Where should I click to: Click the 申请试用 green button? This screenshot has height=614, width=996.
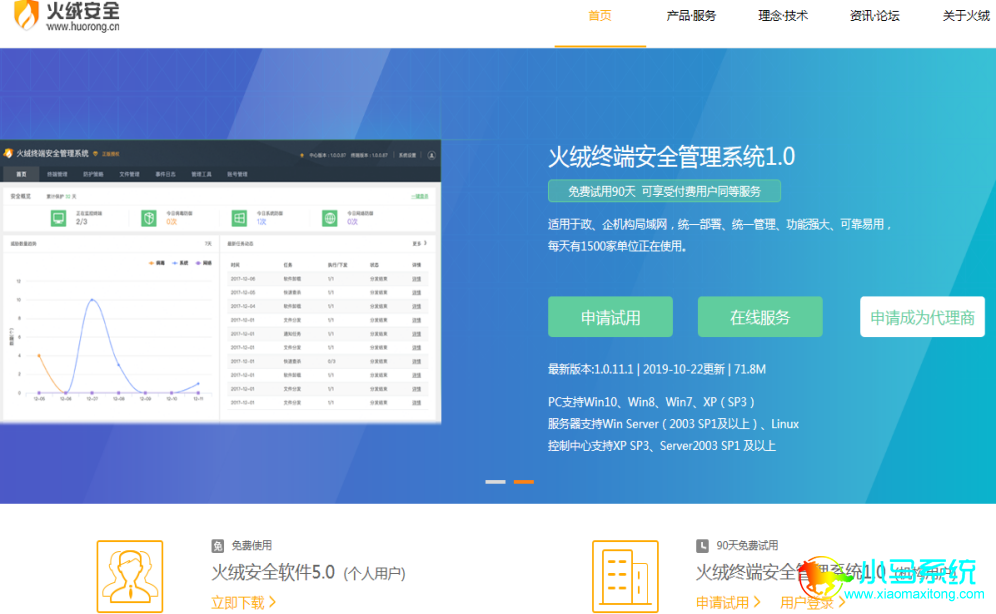pos(610,317)
